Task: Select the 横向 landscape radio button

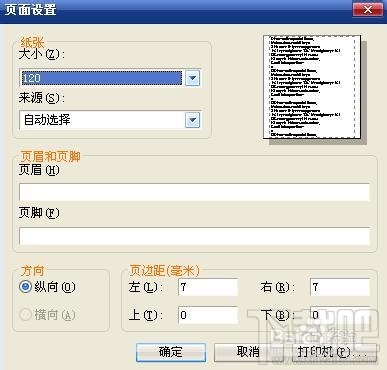Action: click(x=25, y=315)
